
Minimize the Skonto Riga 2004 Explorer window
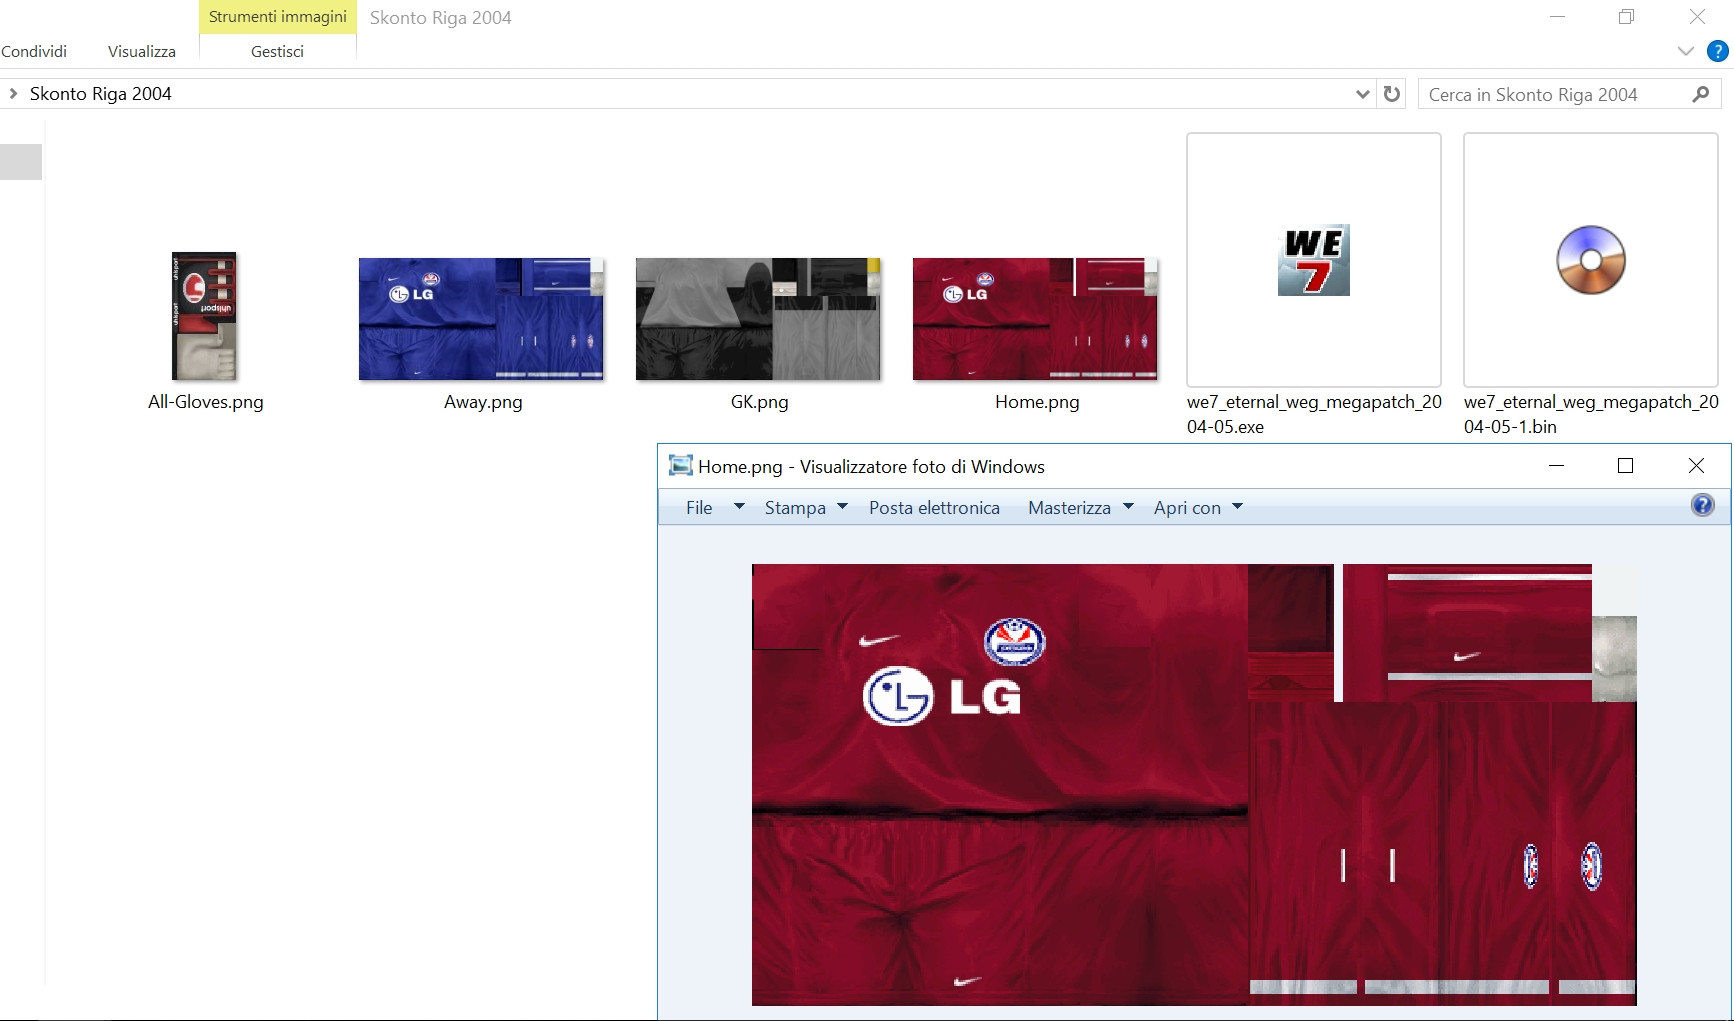coord(1557,17)
